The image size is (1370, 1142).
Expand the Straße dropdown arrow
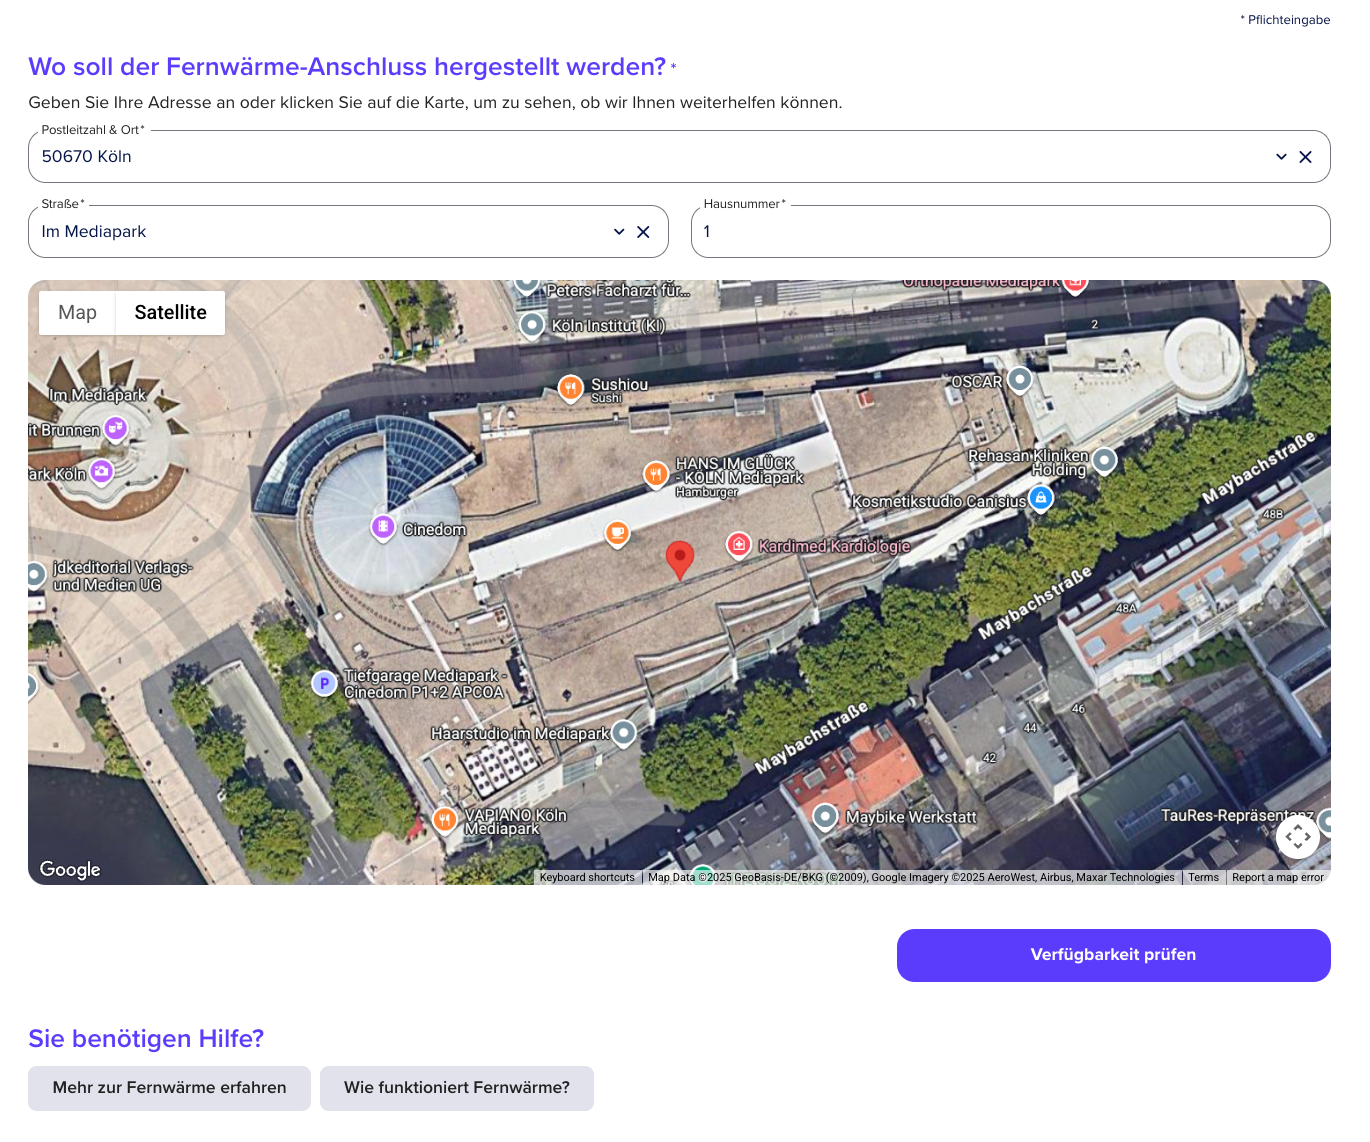click(x=619, y=232)
